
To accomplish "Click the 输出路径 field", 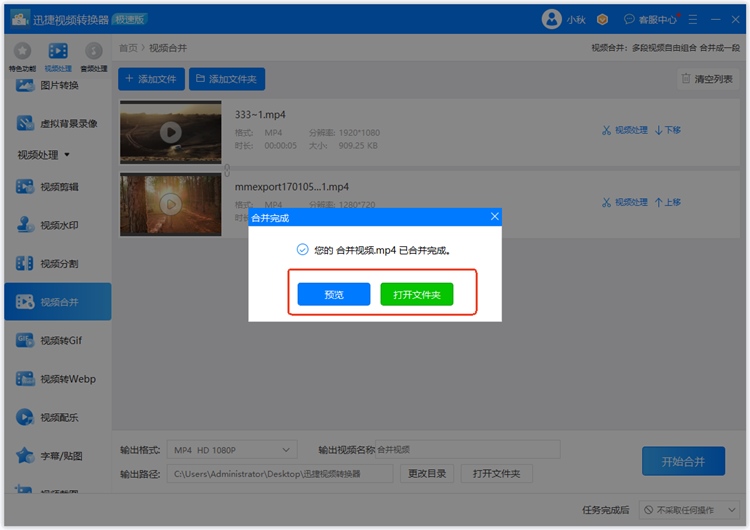I will coord(280,474).
